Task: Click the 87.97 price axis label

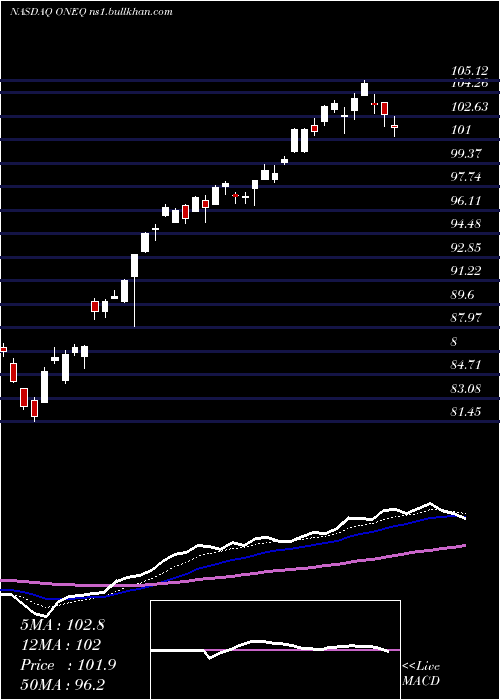Action: tap(466, 318)
